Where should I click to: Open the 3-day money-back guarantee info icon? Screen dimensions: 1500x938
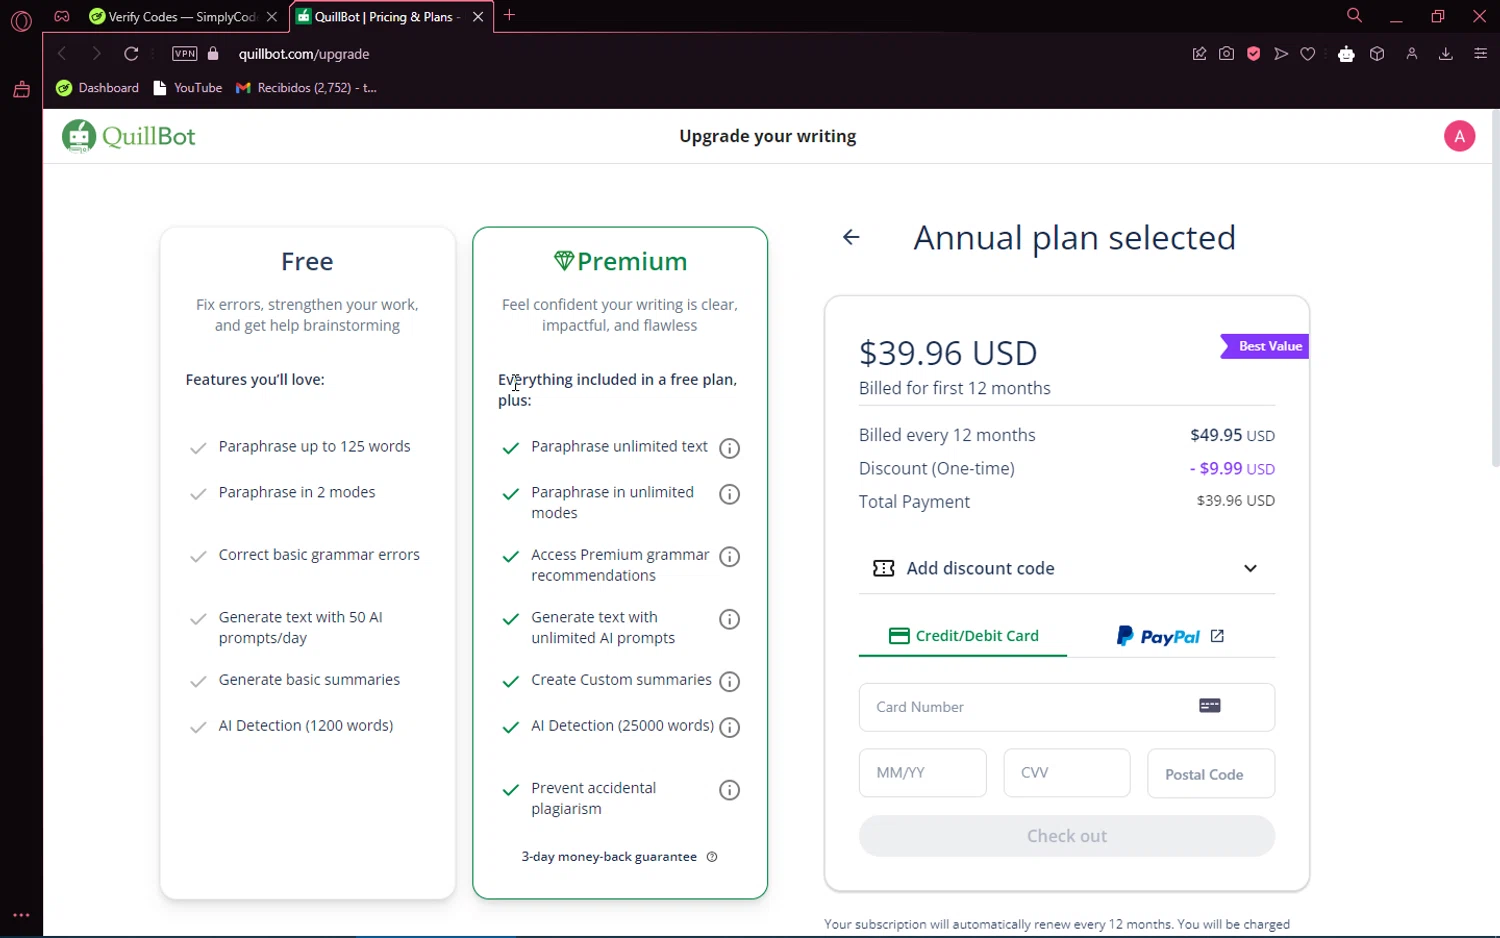712,857
